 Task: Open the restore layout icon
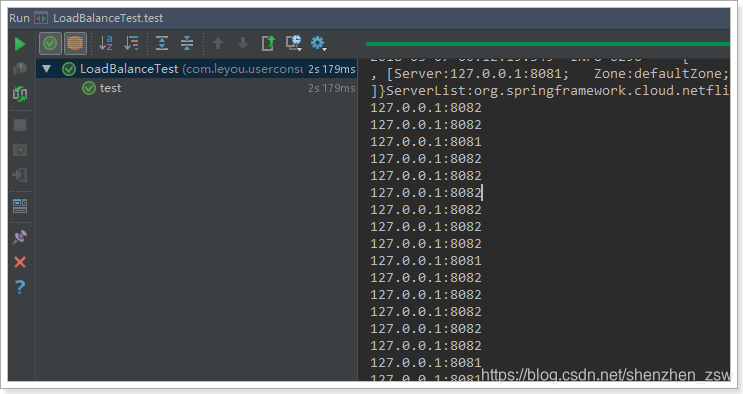click(20, 206)
